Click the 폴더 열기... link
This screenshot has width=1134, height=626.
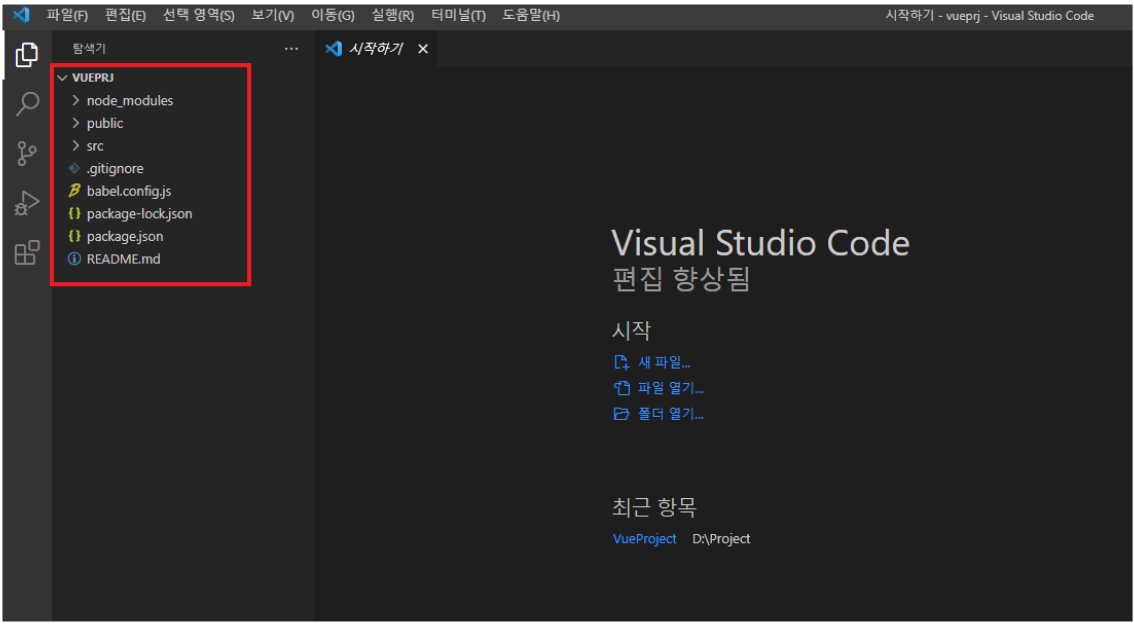coord(671,414)
